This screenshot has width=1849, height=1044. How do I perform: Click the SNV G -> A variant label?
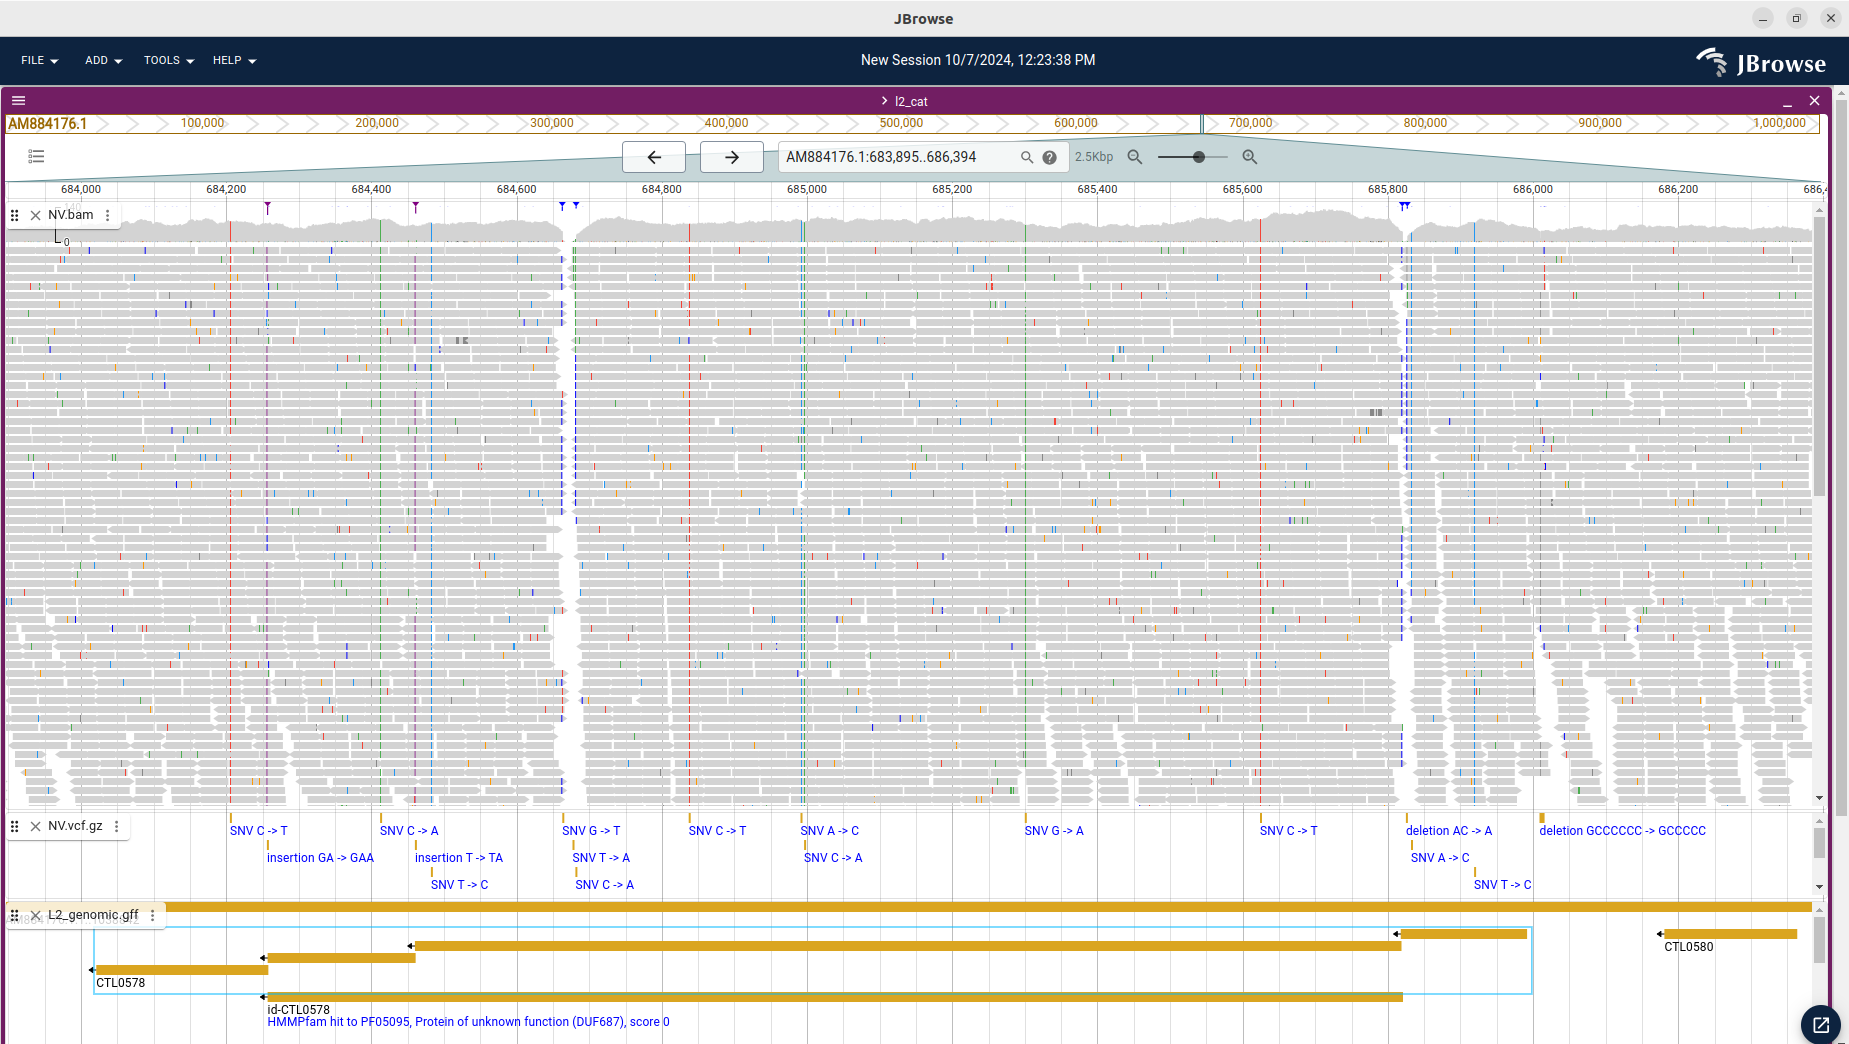point(1054,831)
